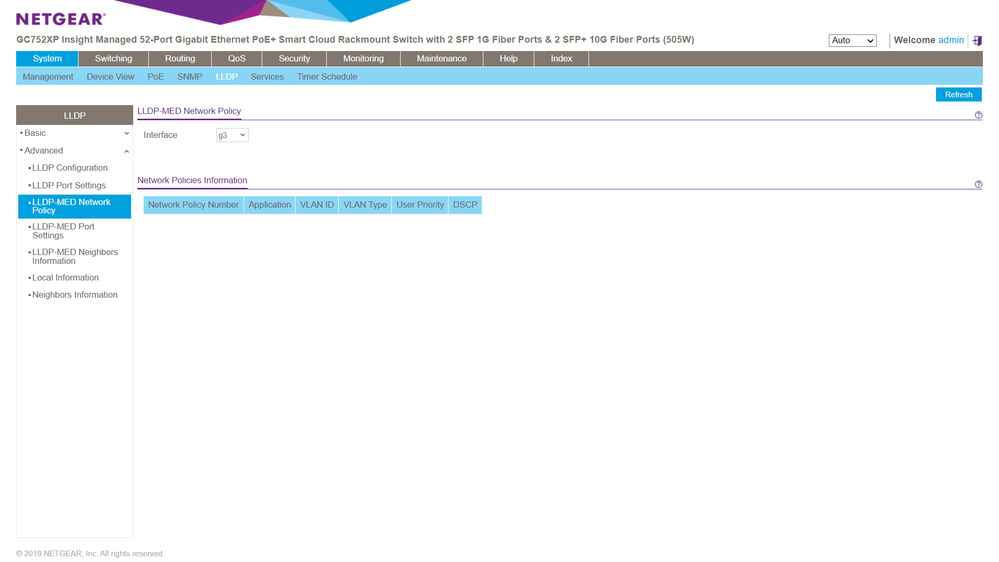
Task: Select the PoE submenu
Action: click(x=155, y=76)
